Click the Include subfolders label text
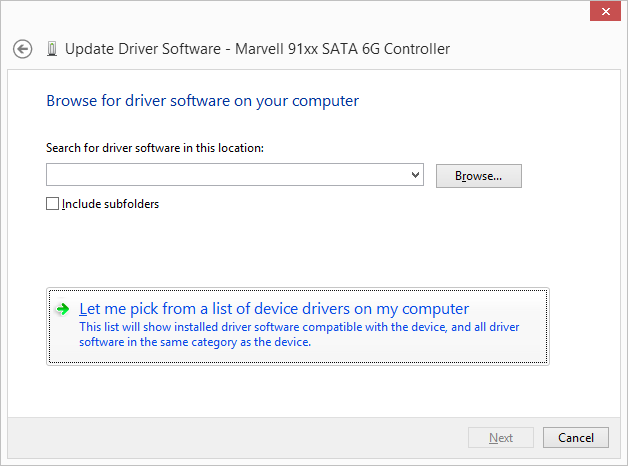 pos(111,204)
